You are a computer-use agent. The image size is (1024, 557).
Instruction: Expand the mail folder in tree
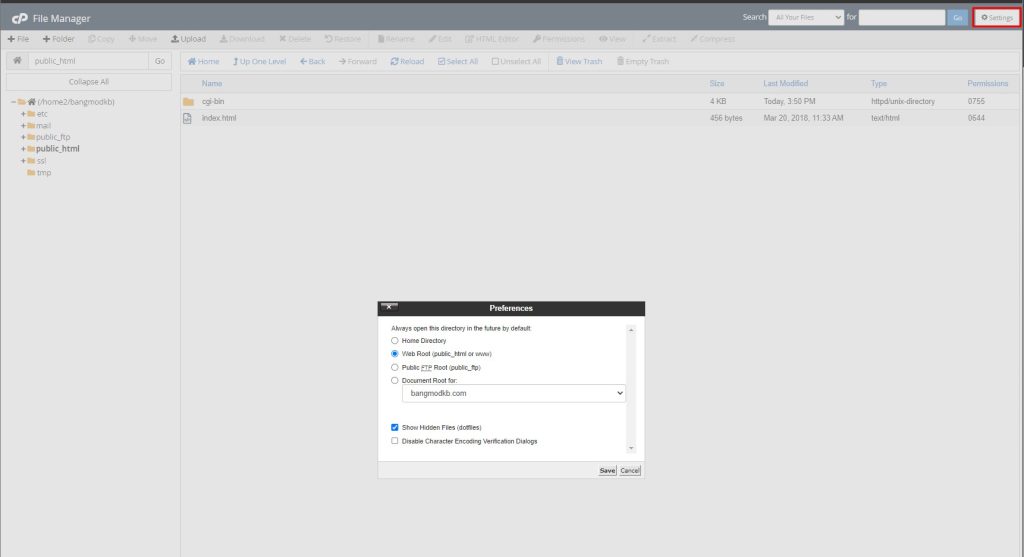(23, 125)
